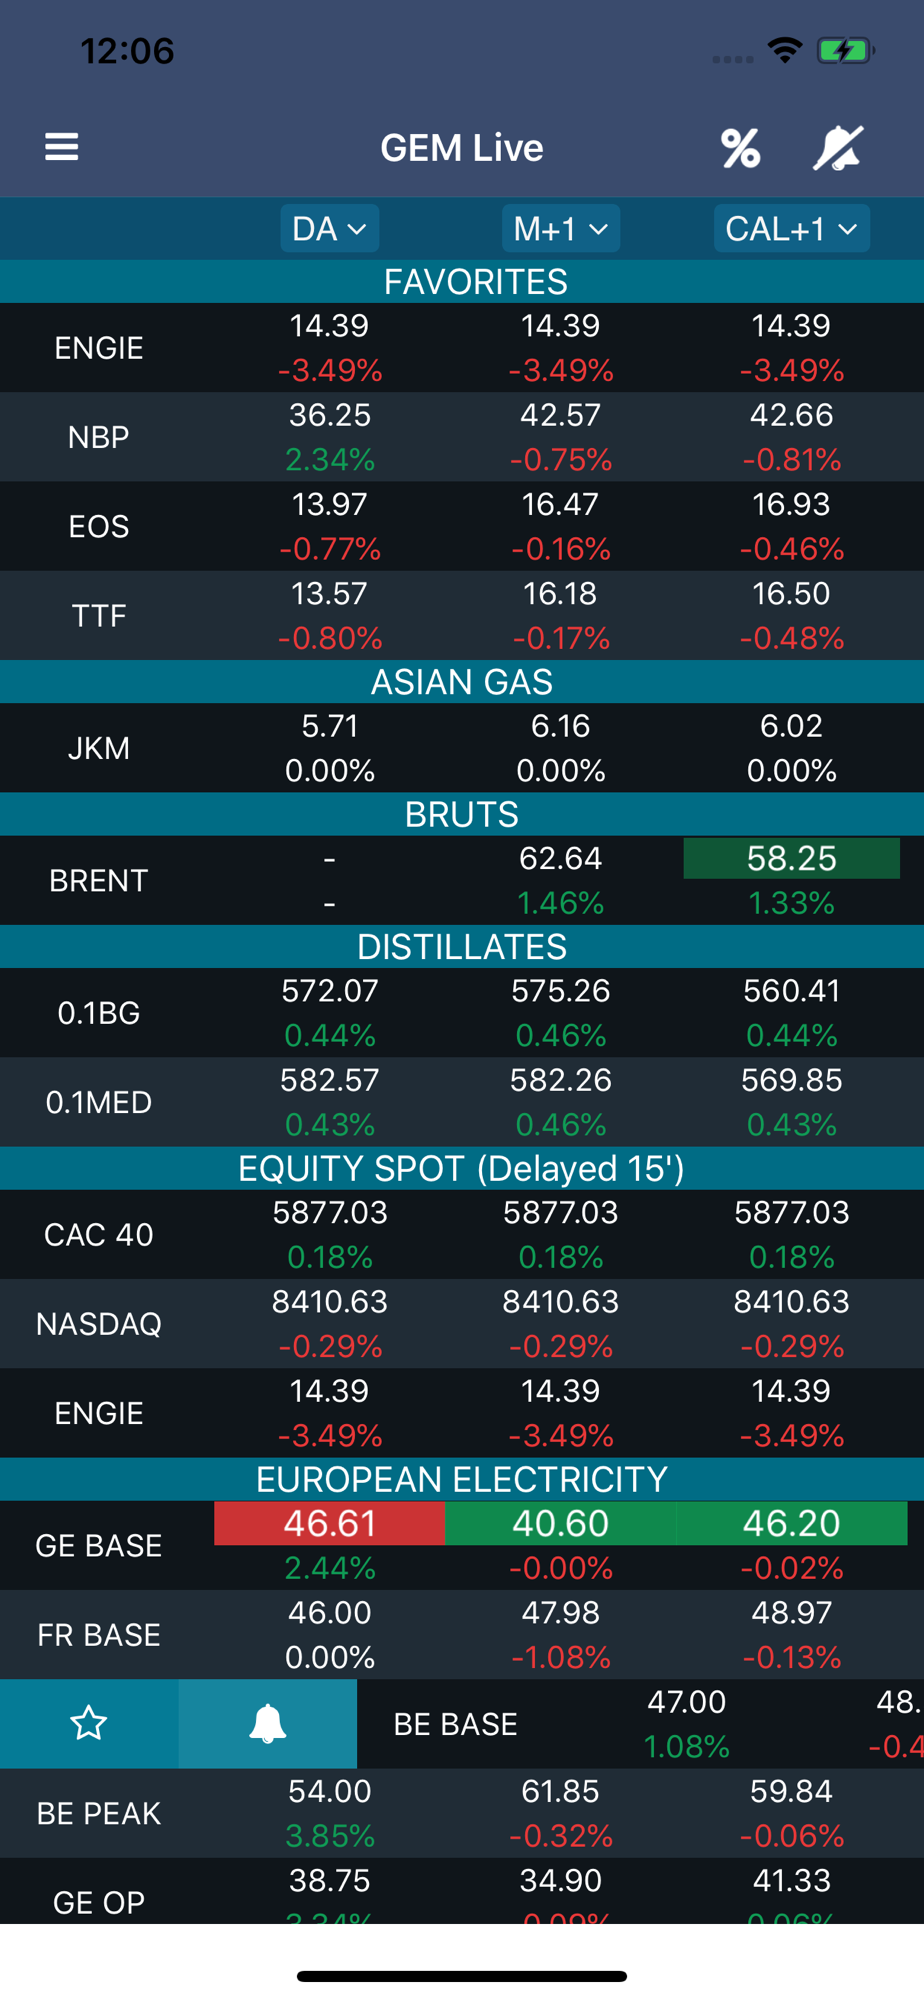Screen dimensions: 924x2000
Task: Tap the highlighted BRENT 58.25 cell
Action: (791, 858)
